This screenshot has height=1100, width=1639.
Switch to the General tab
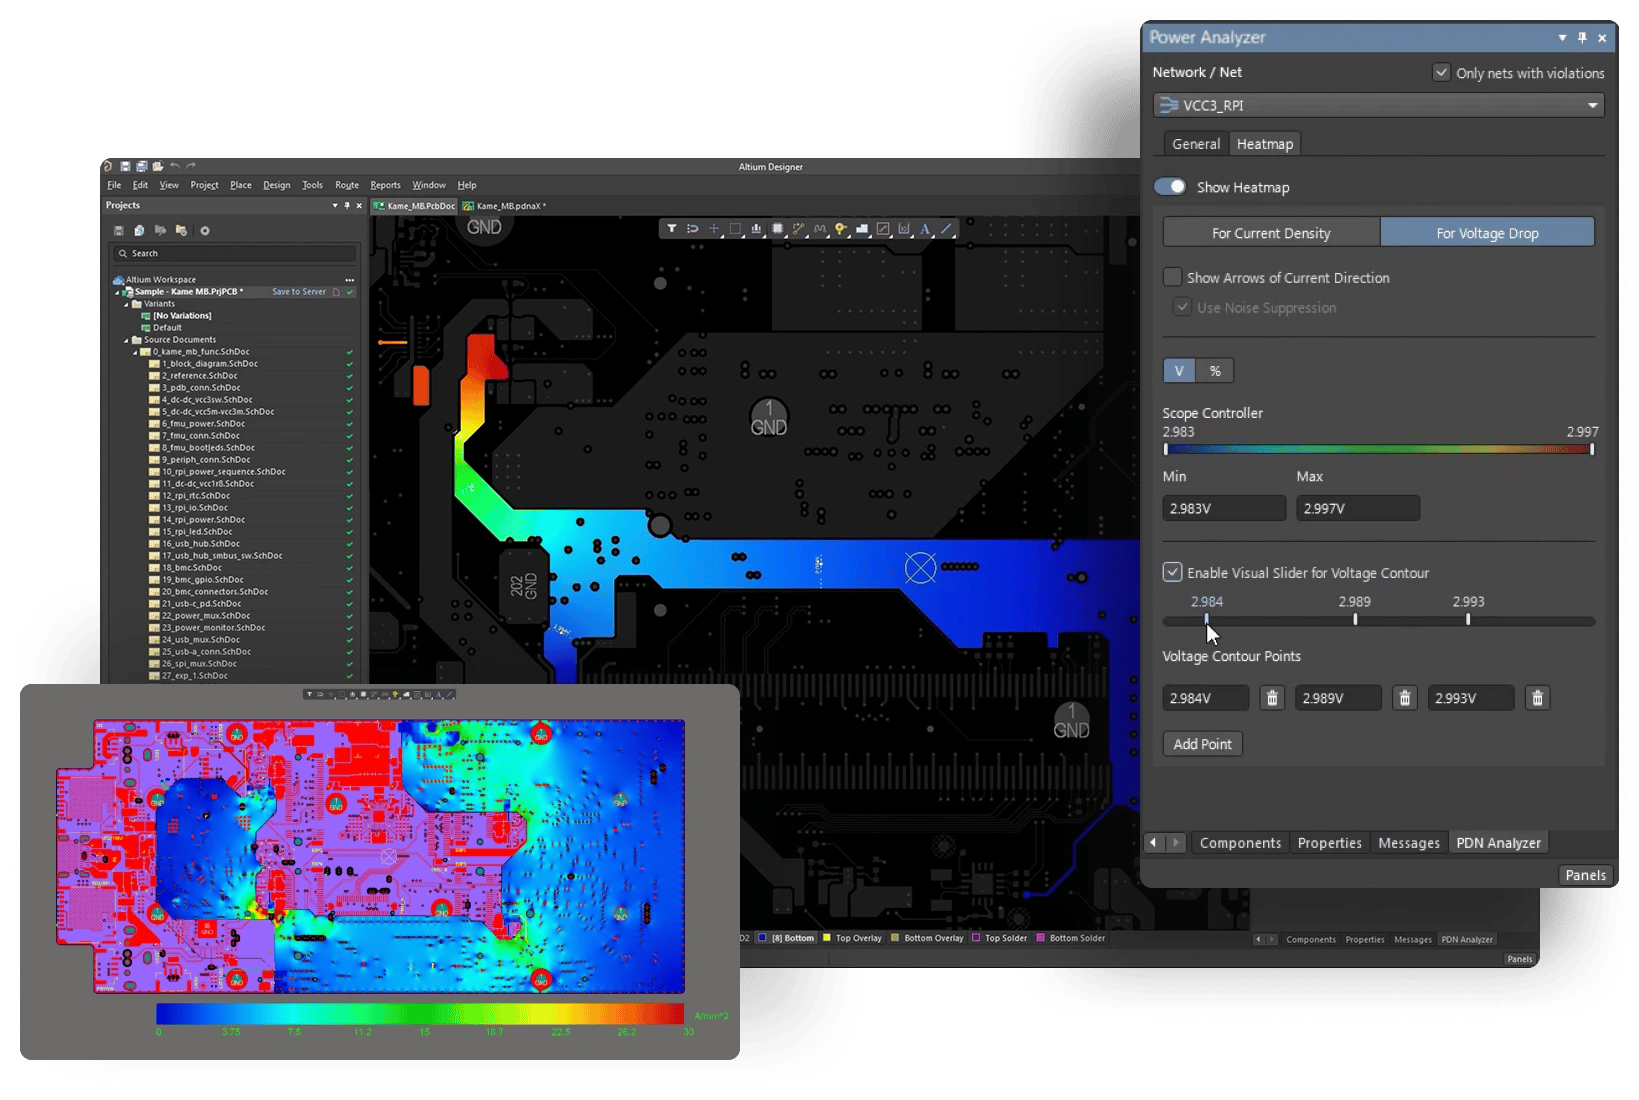[x=1196, y=144]
